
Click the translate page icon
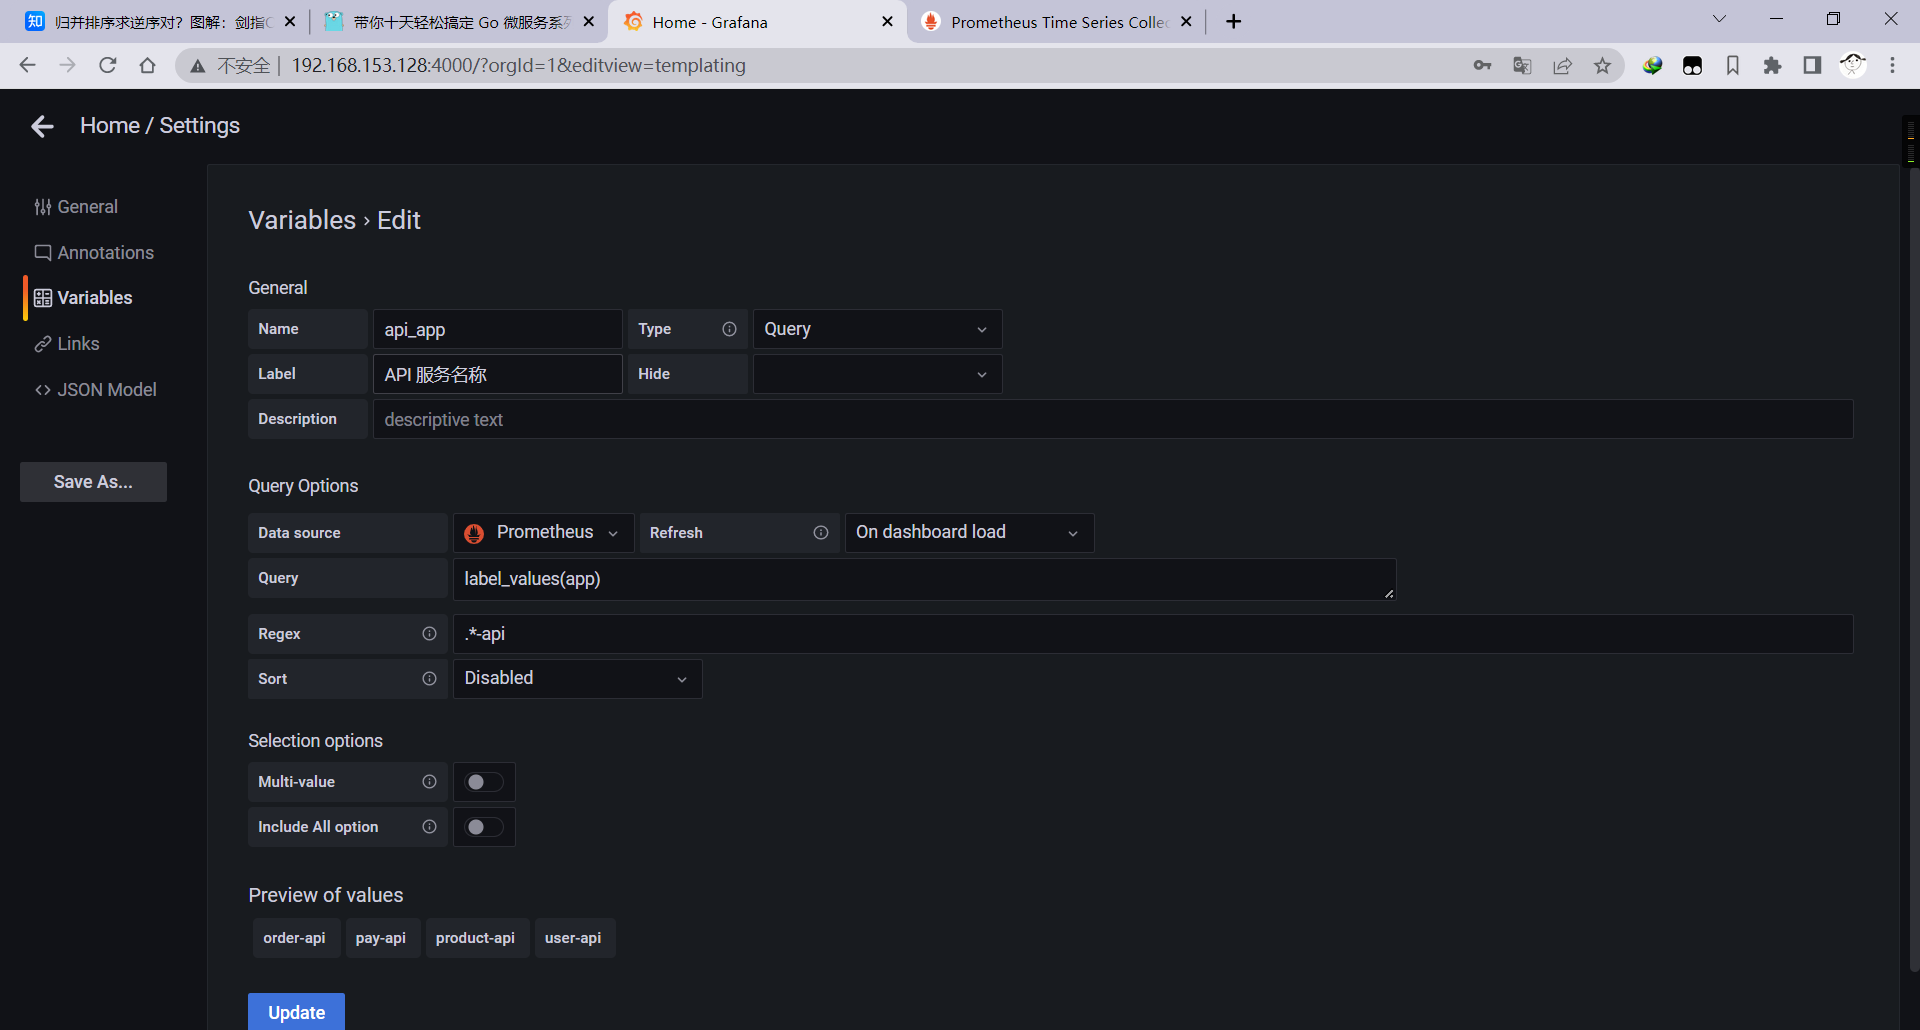pos(1522,65)
